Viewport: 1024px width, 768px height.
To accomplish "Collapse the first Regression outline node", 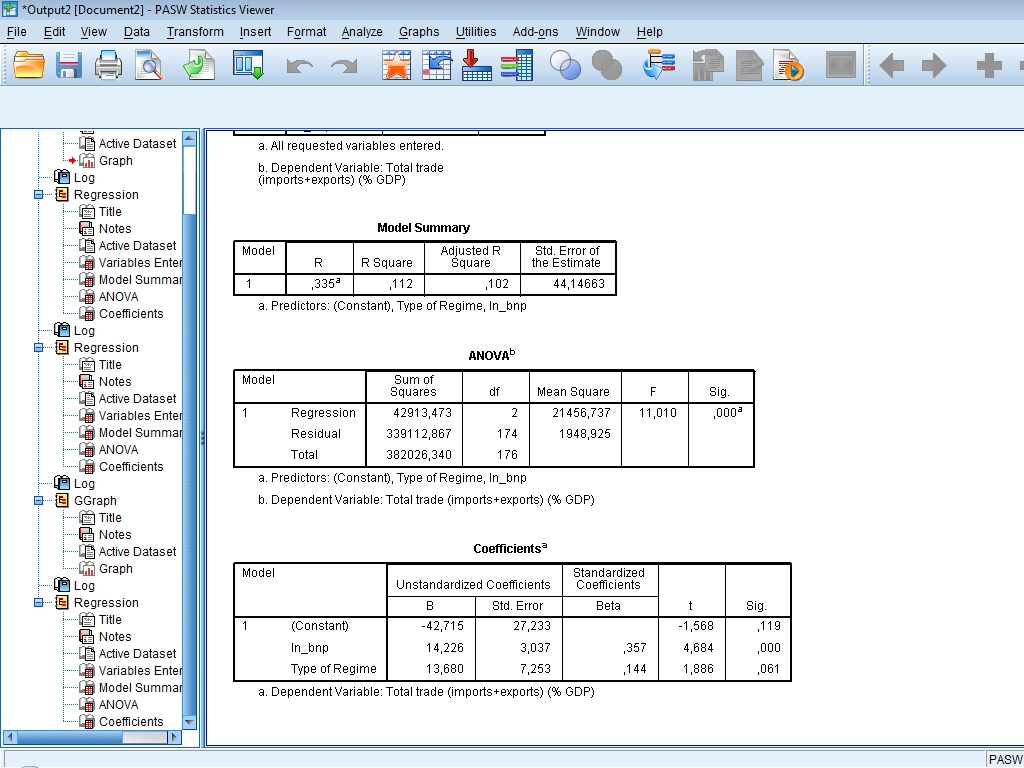I will (x=39, y=195).
